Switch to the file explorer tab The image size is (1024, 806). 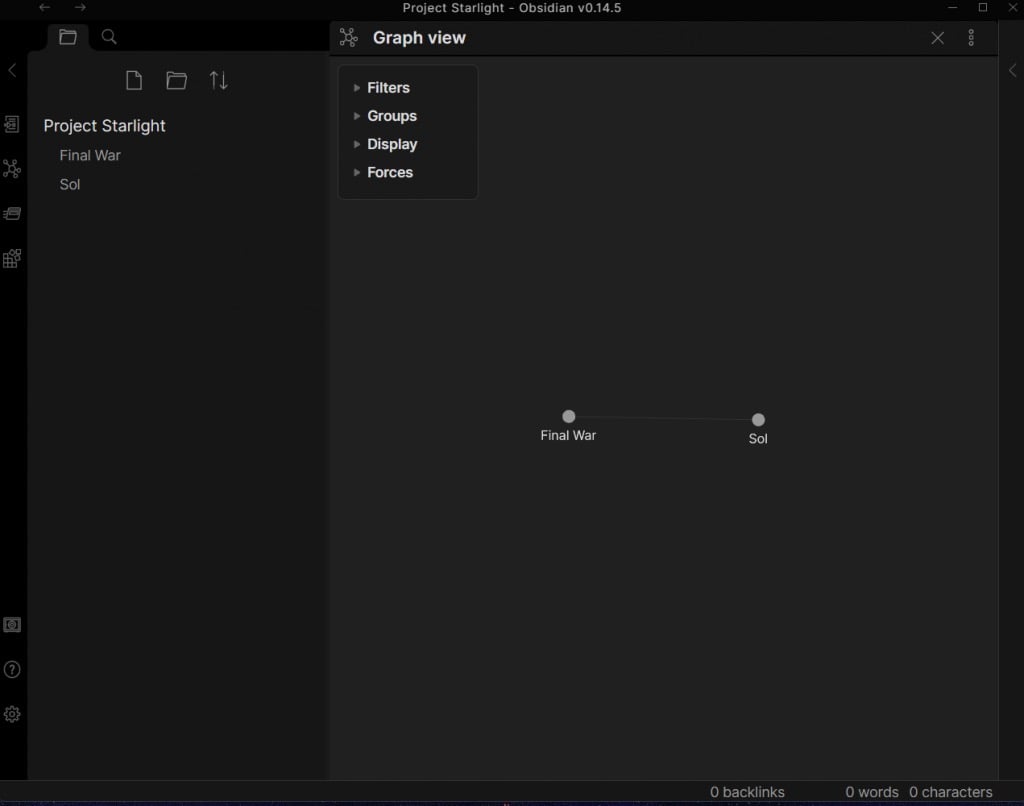pyautogui.click(x=68, y=37)
